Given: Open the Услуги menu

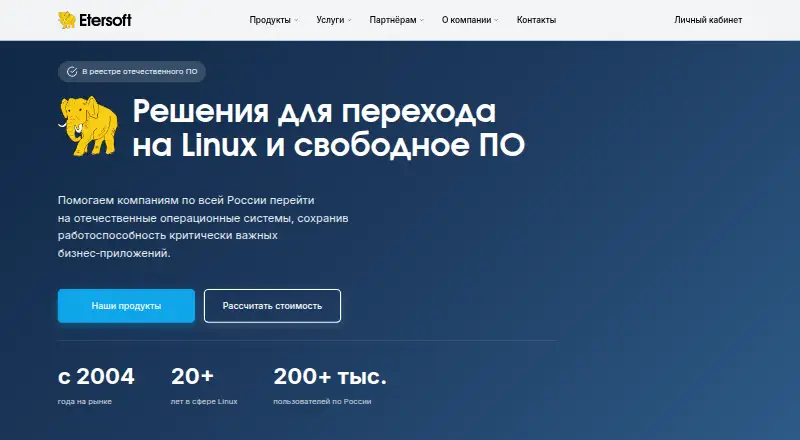Looking at the screenshot, I should click(330, 20).
